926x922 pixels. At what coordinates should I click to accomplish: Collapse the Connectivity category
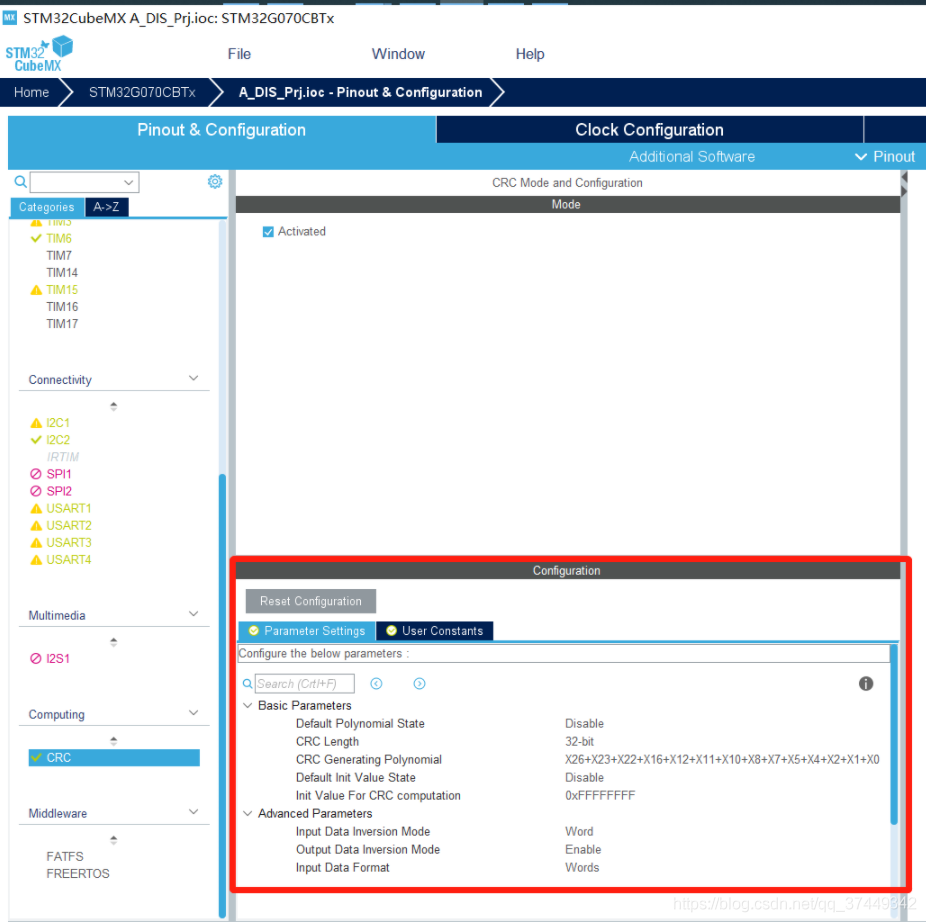(x=193, y=378)
